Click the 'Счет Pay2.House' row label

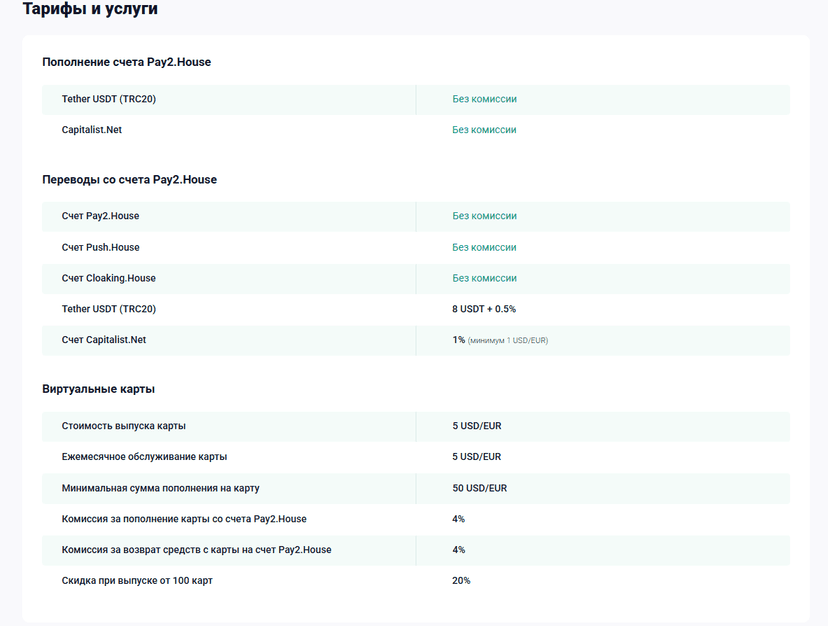[100, 216]
